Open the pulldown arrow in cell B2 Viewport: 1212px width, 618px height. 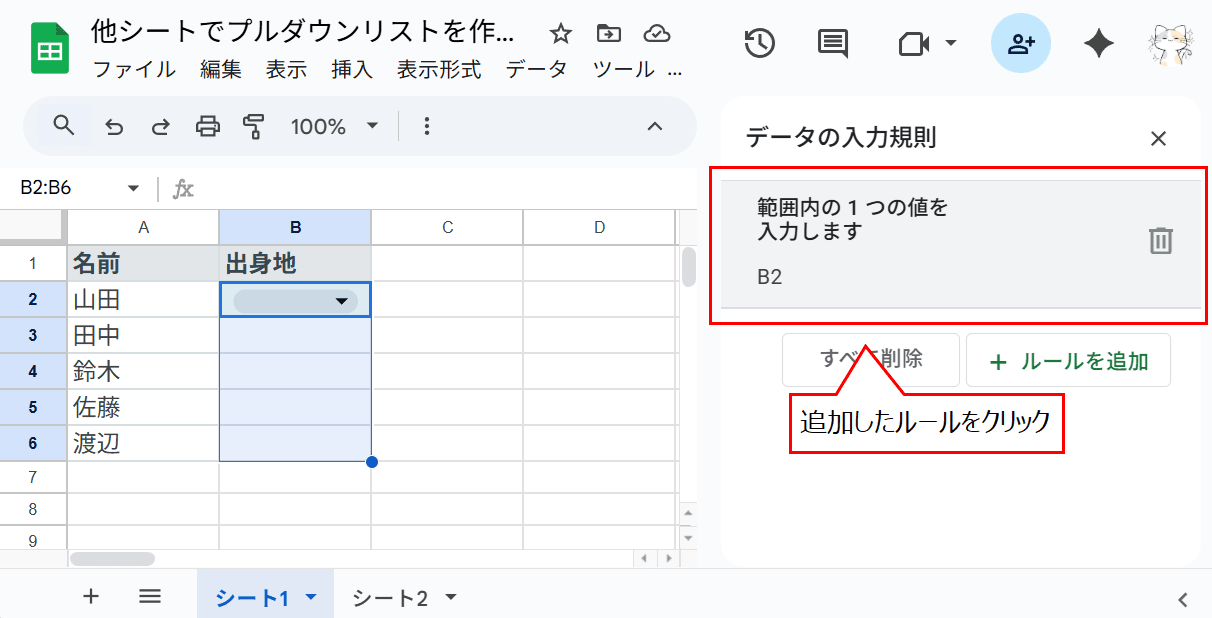coord(343,300)
